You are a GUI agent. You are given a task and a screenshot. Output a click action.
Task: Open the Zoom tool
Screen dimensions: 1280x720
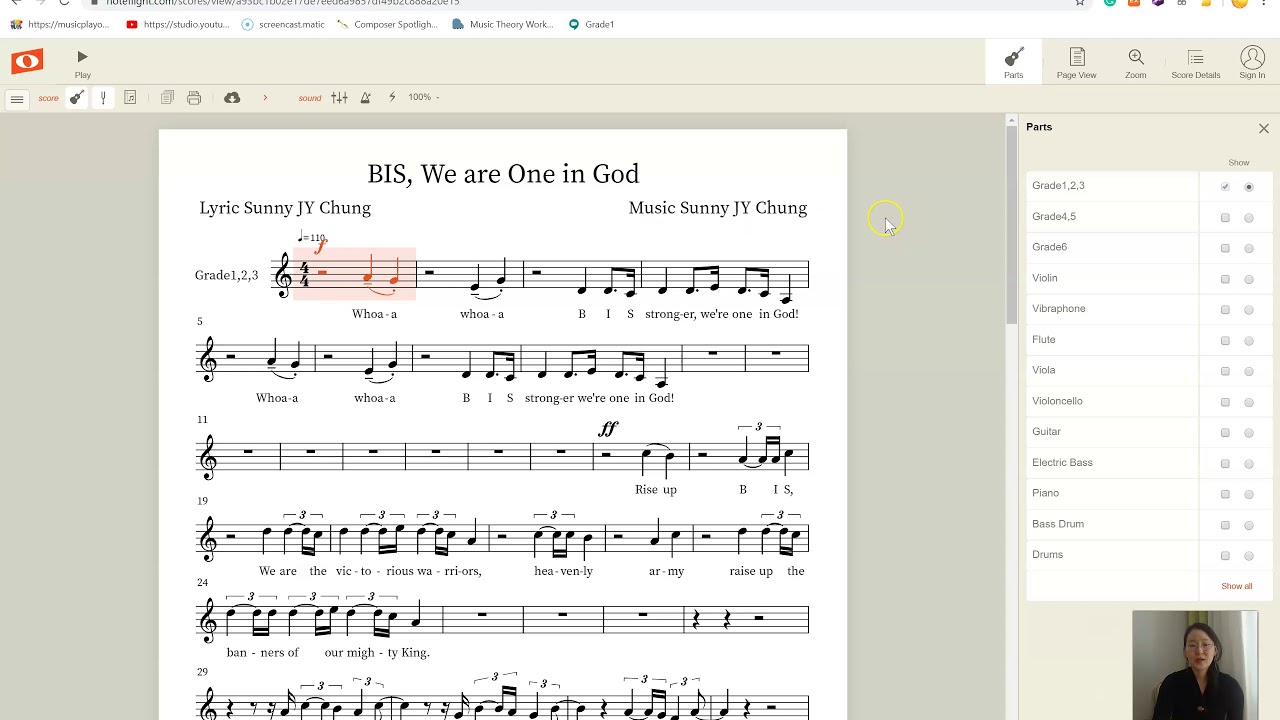click(x=1135, y=63)
